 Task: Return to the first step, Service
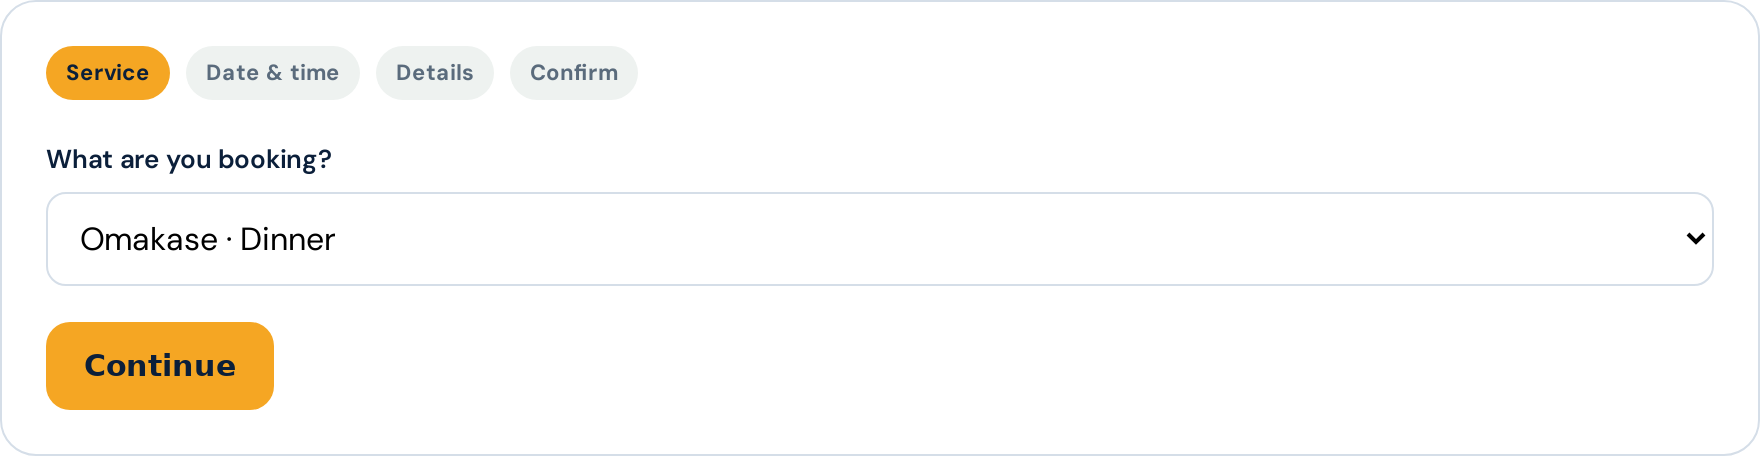click(108, 73)
